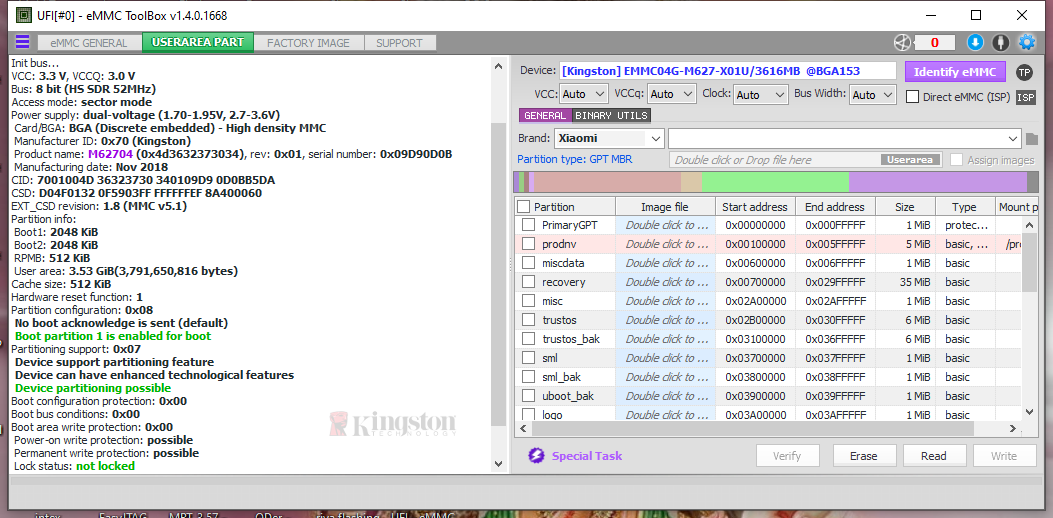Click the recovery image file cell

coord(666,282)
